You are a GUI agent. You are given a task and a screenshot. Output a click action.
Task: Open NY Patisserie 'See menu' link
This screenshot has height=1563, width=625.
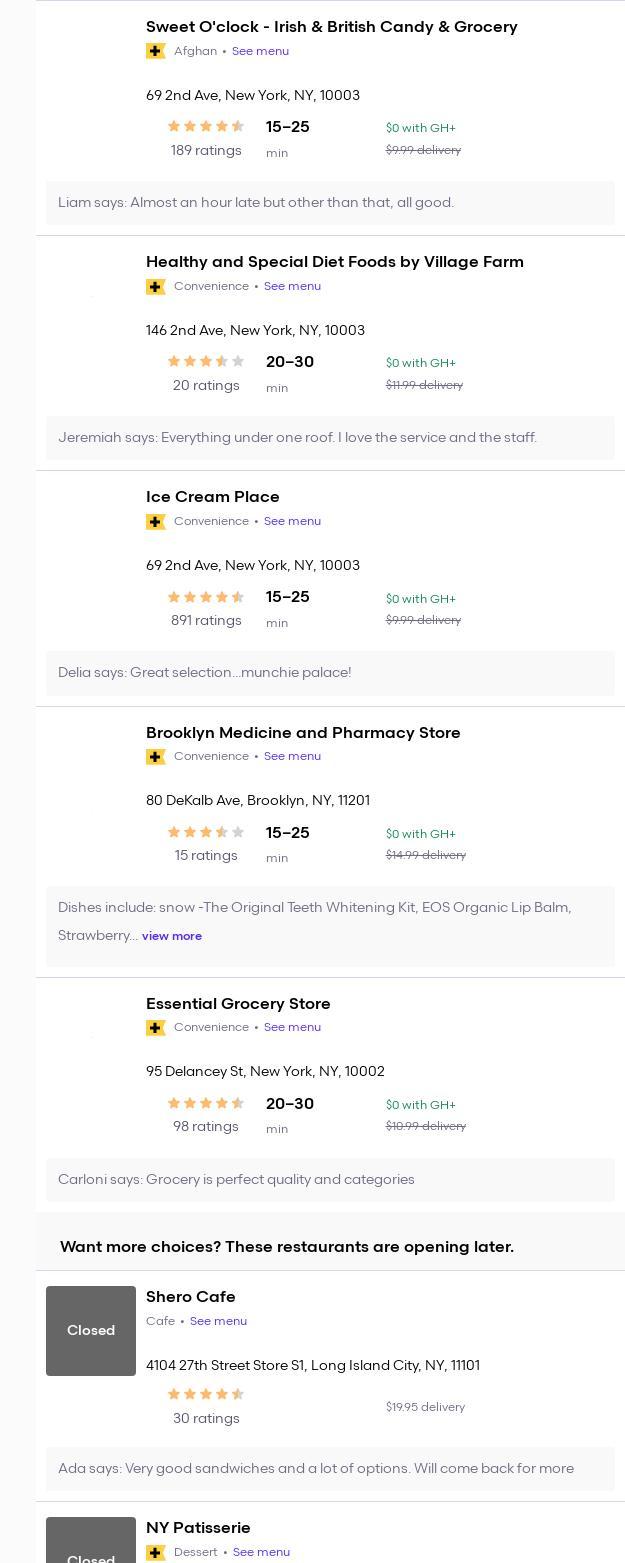(x=261, y=1552)
